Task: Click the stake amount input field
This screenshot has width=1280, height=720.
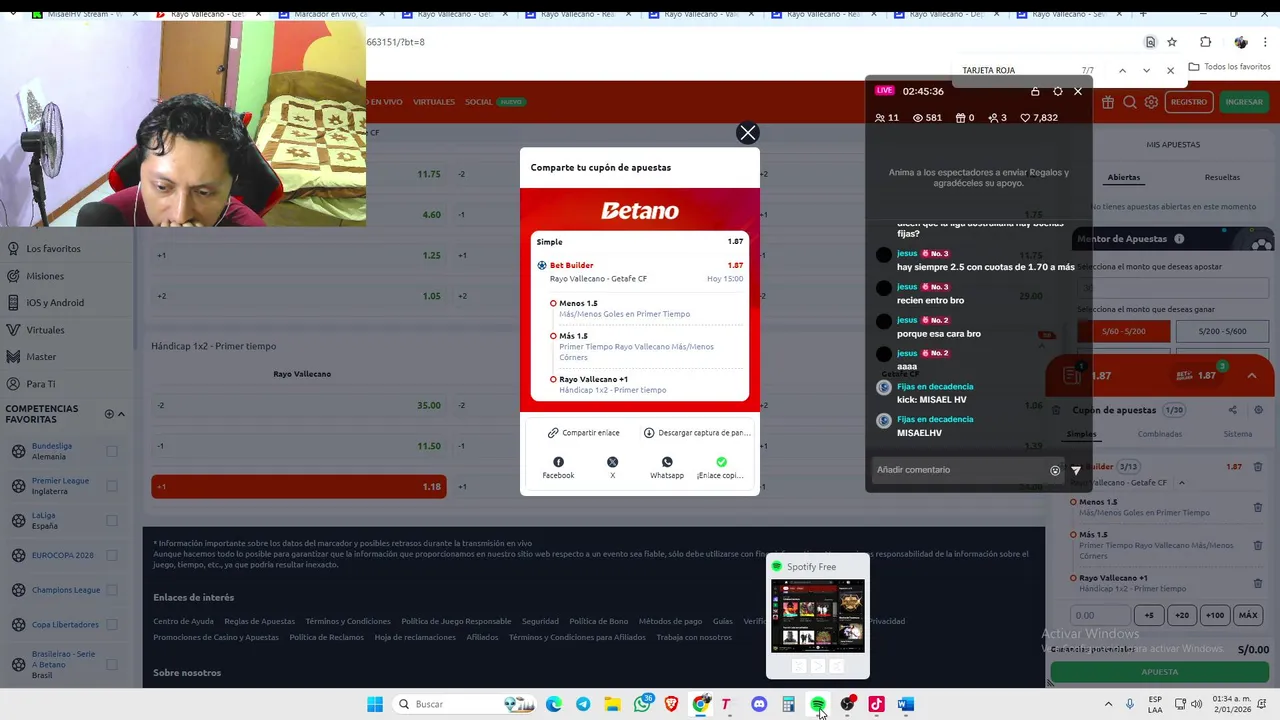Action: 1100,615
